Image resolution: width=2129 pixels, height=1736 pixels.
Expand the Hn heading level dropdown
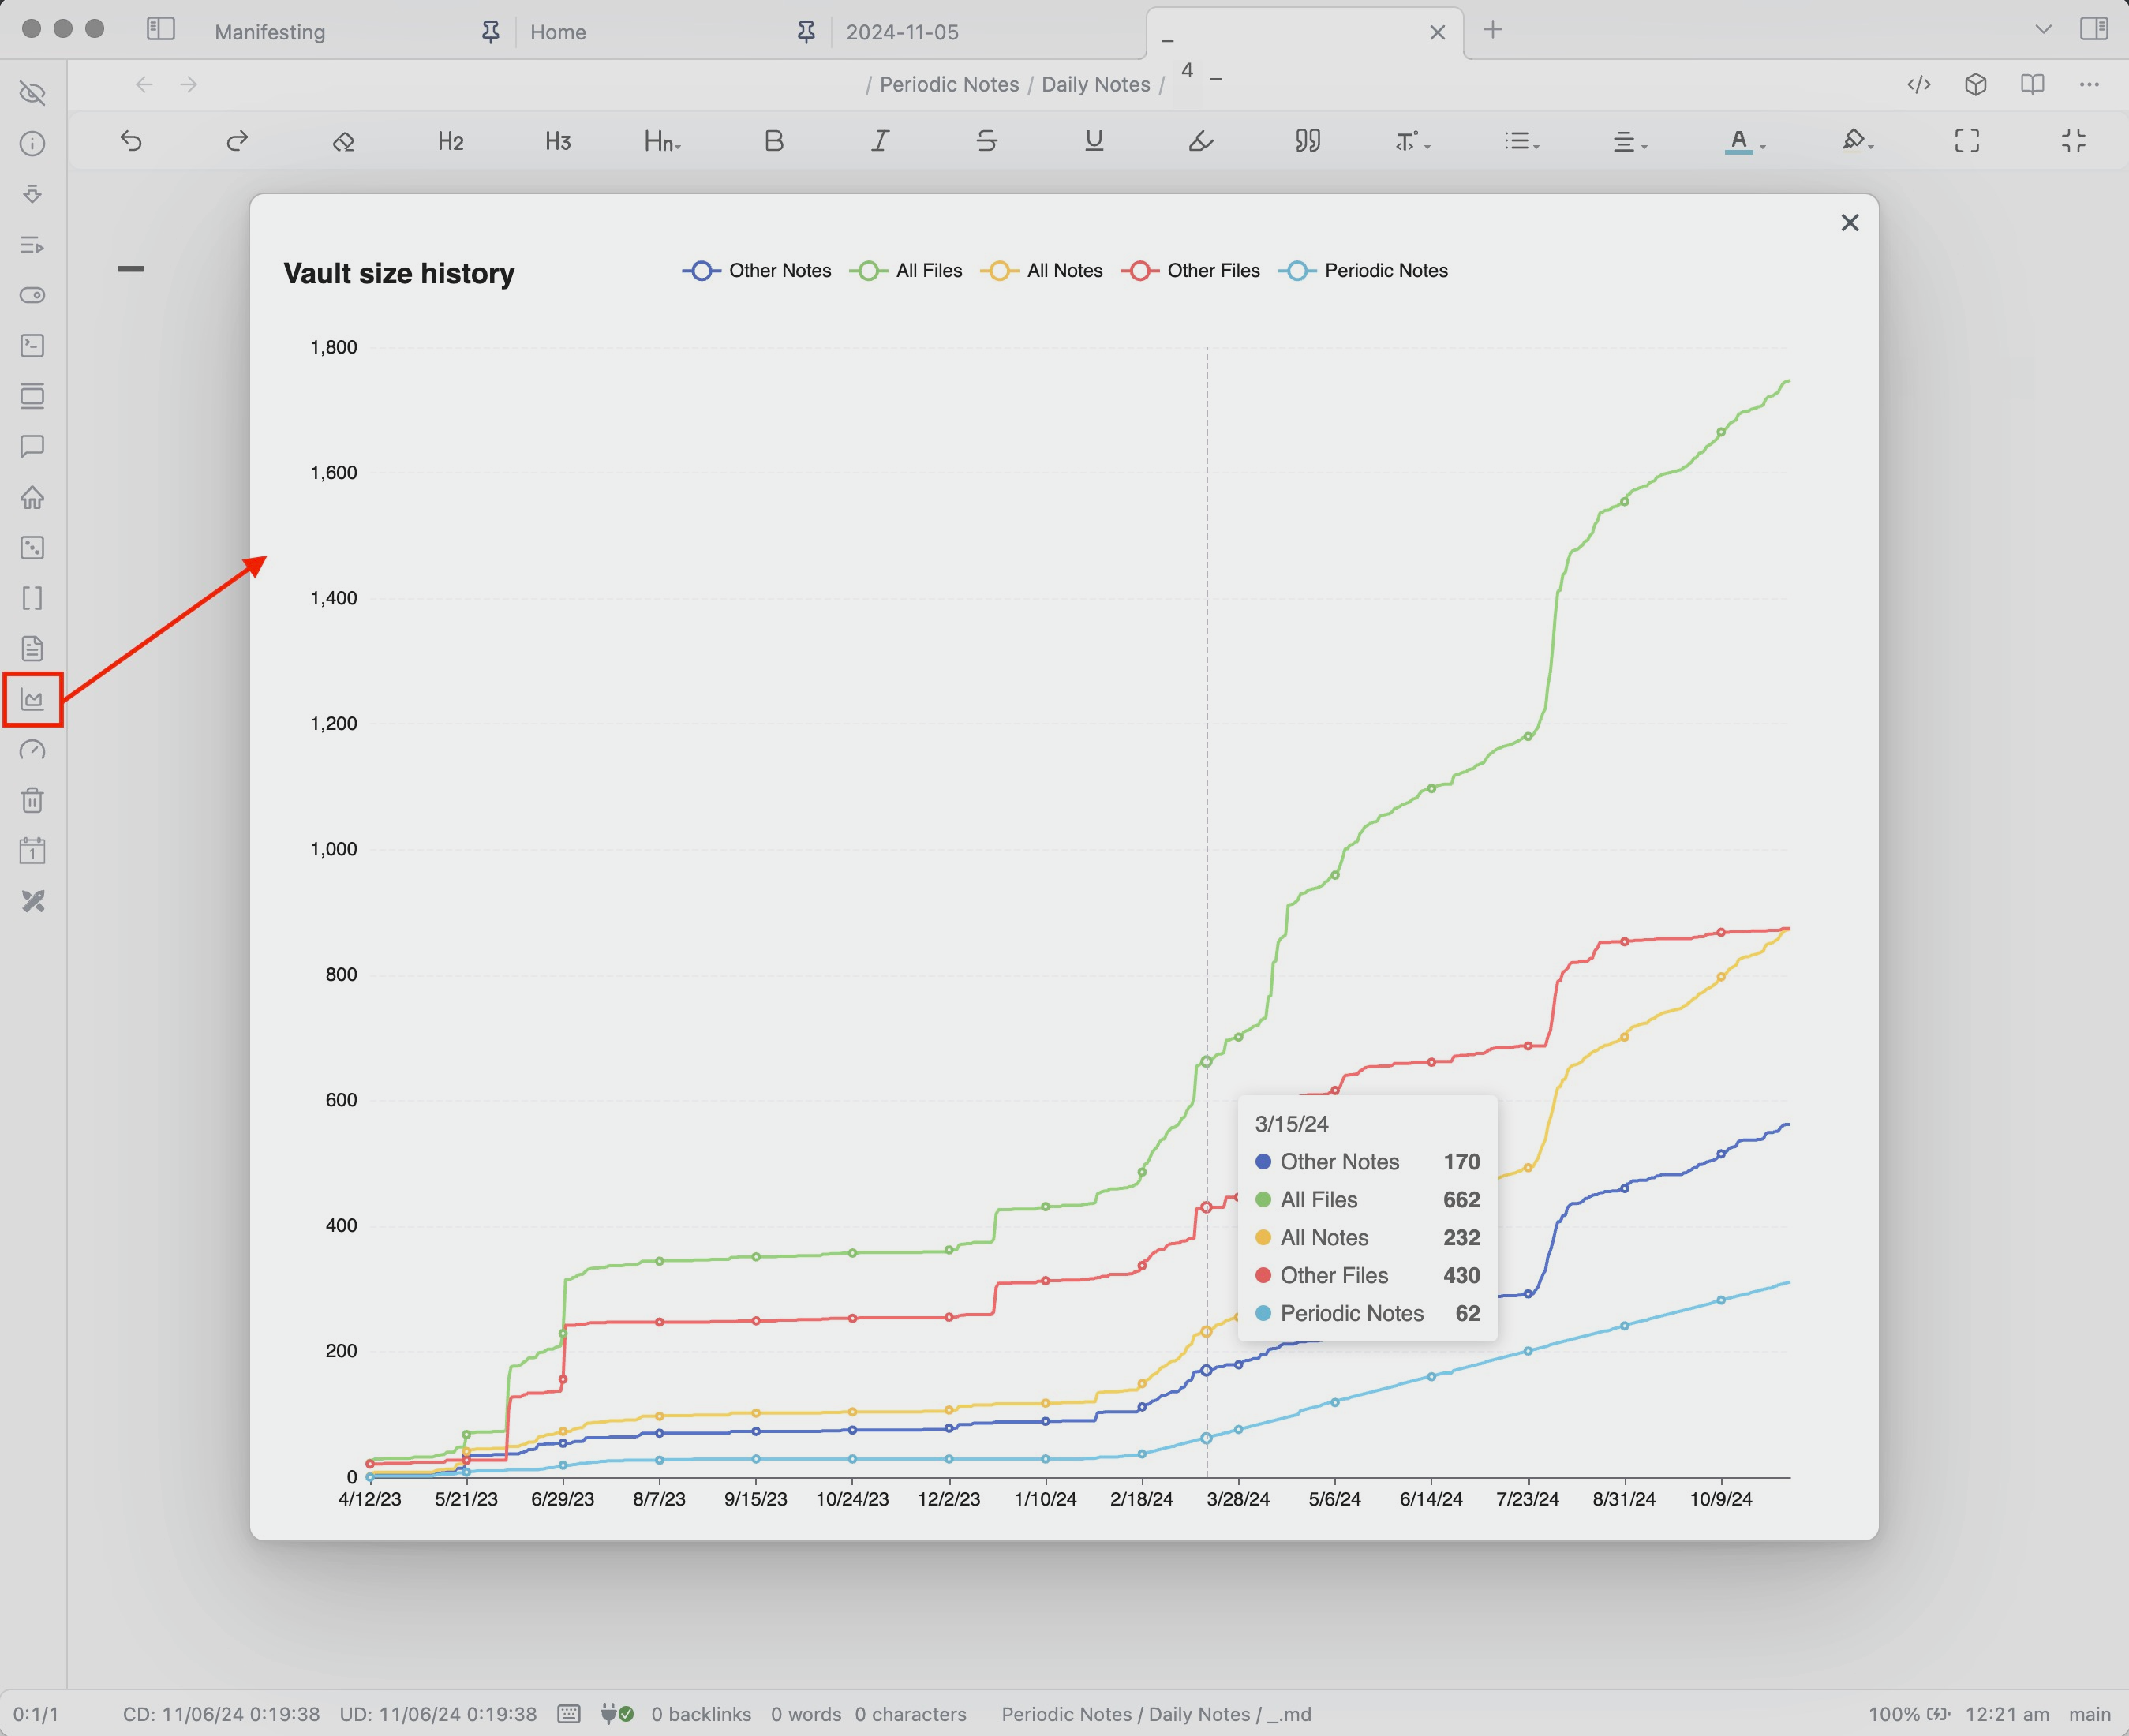pos(663,142)
